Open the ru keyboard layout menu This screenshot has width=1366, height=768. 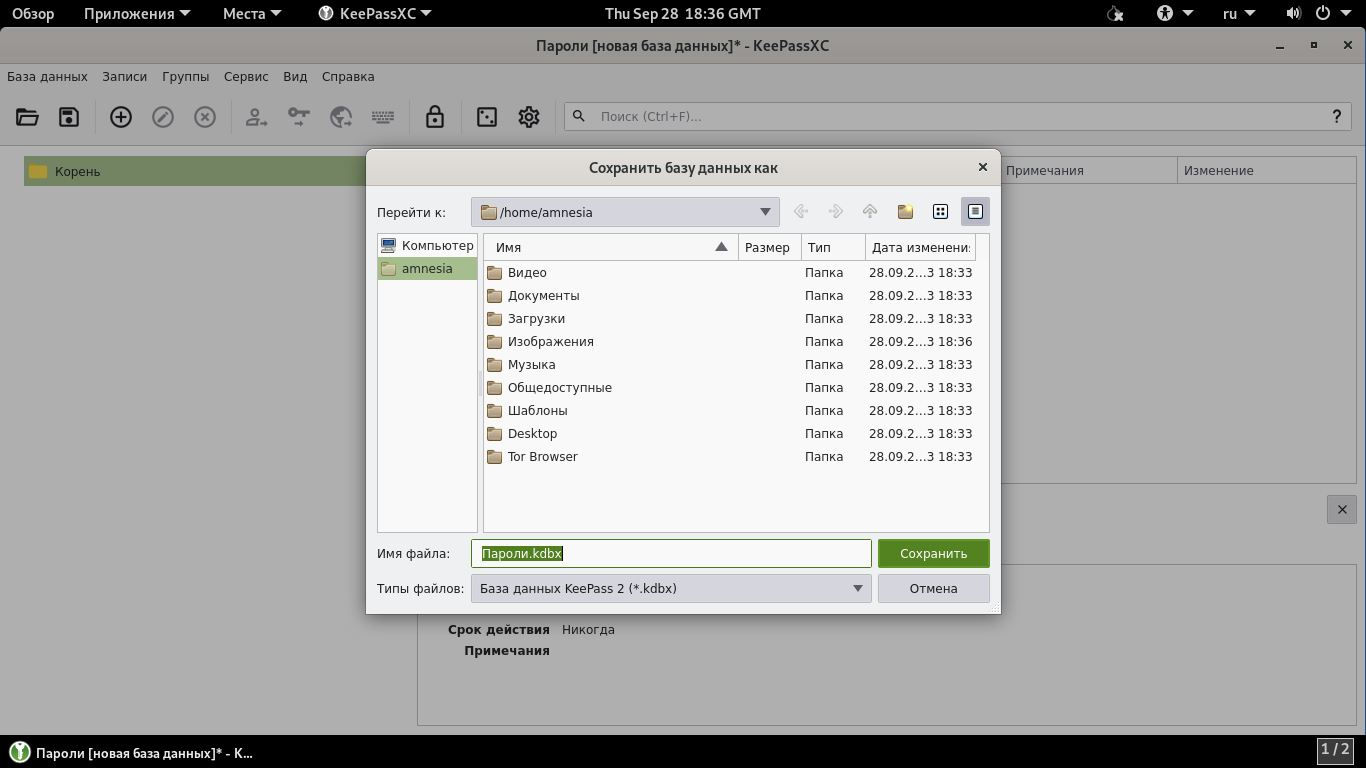[x=1239, y=14]
